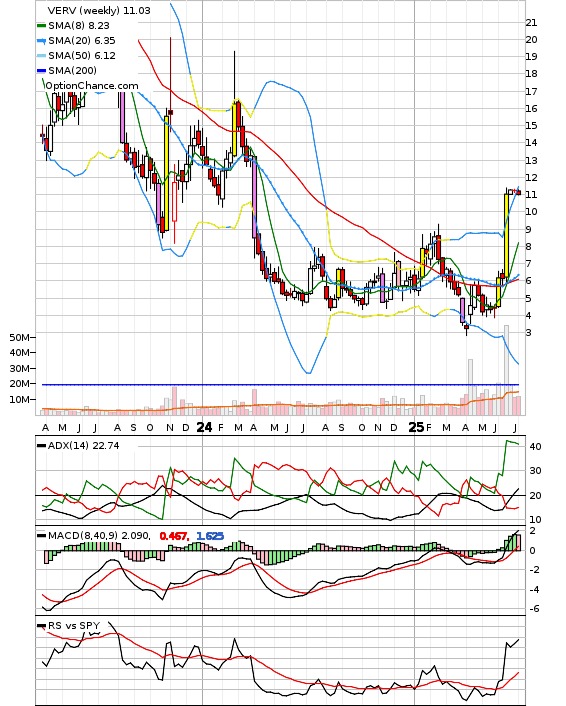Click the red MACD value 0.467
This screenshot has width=566, height=706.
click(174, 536)
